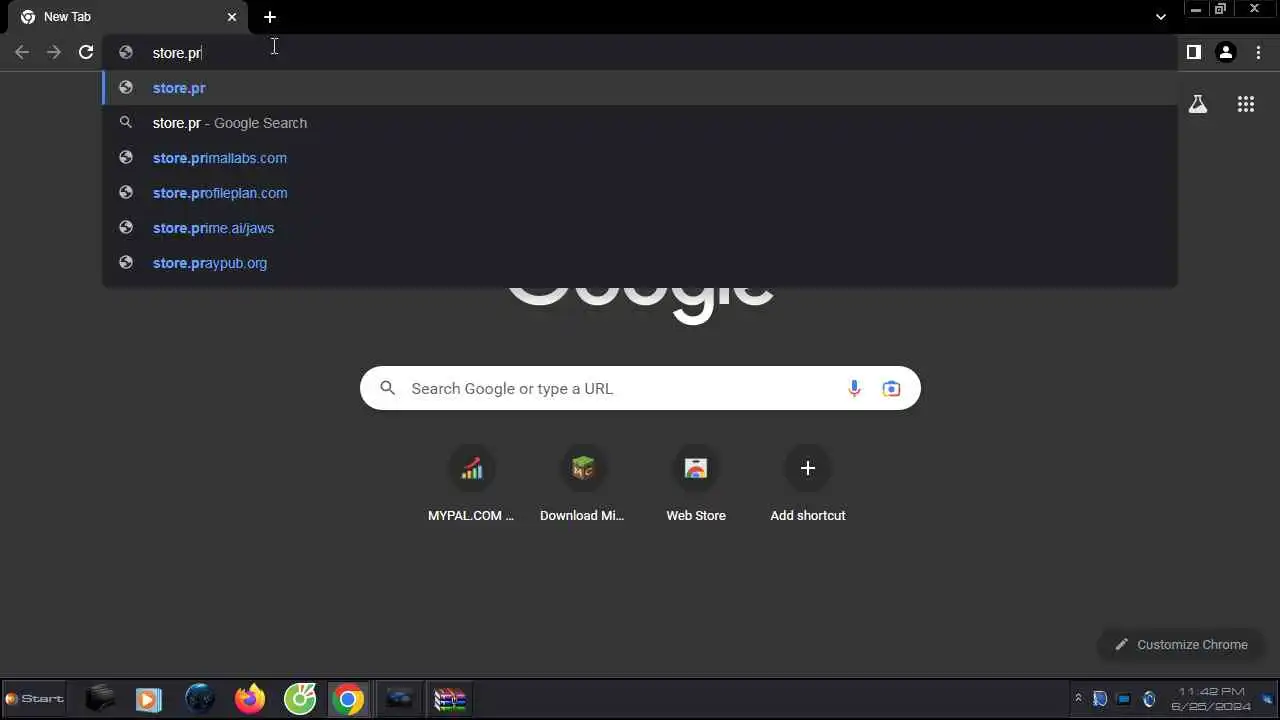
Task: Click inside the address bar text field
Action: click(x=640, y=53)
